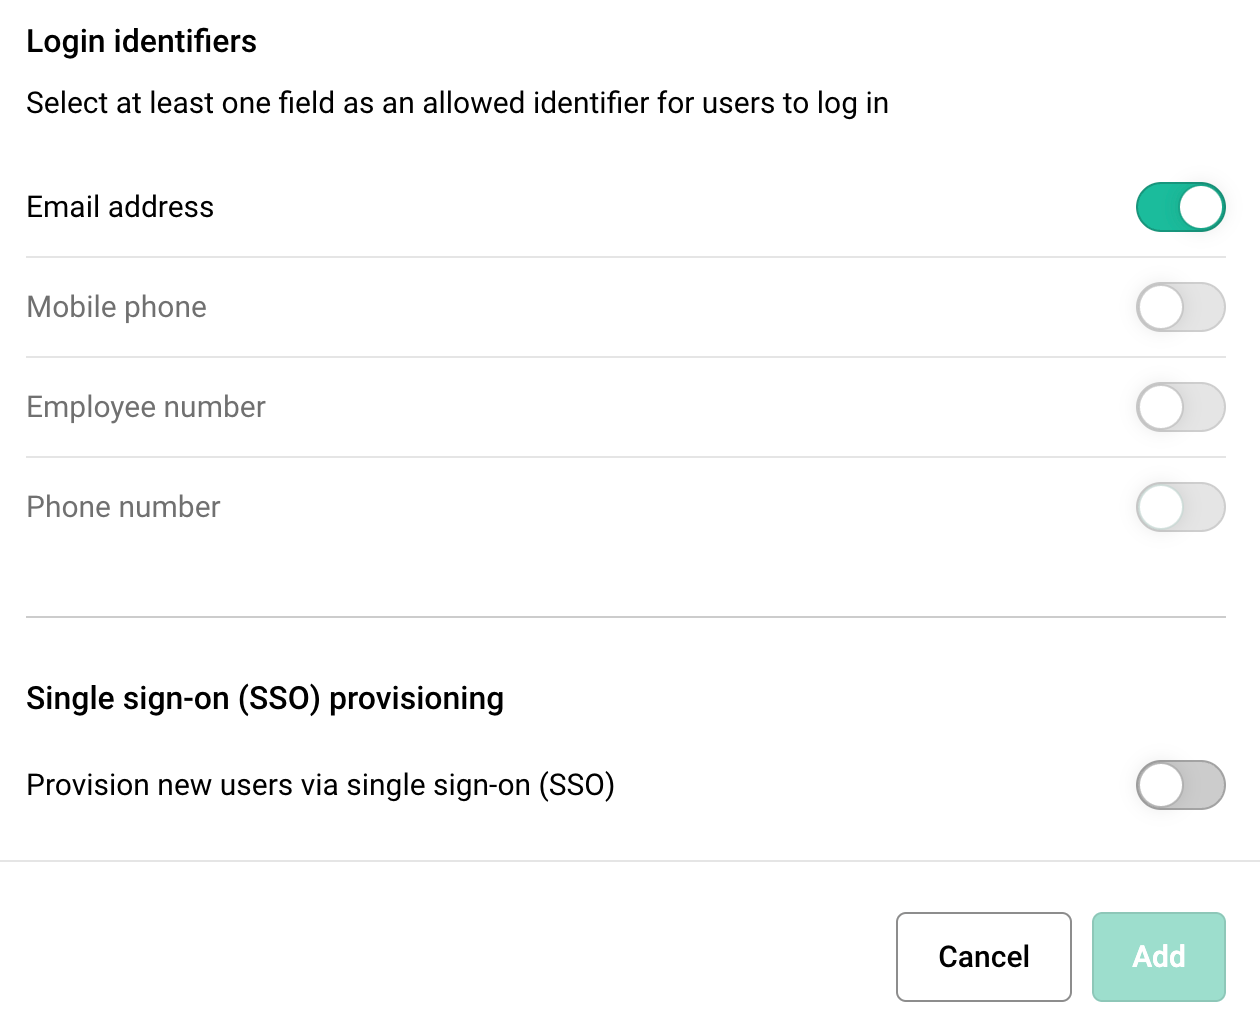Viewport: 1260px width, 1026px height.
Task: Disable the Email address login identifier
Action: tap(1181, 207)
